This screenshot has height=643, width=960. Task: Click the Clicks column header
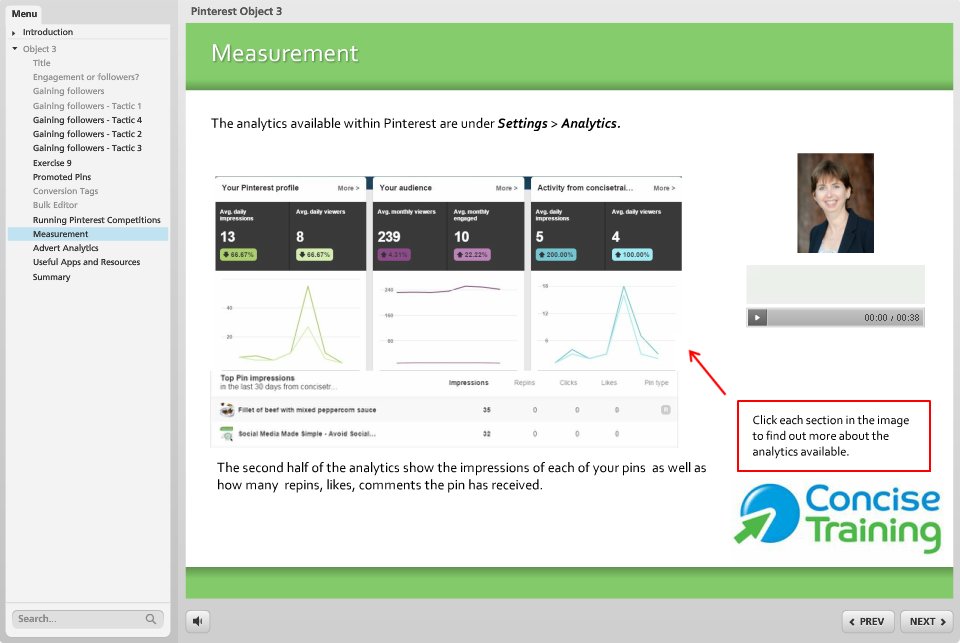(x=568, y=383)
